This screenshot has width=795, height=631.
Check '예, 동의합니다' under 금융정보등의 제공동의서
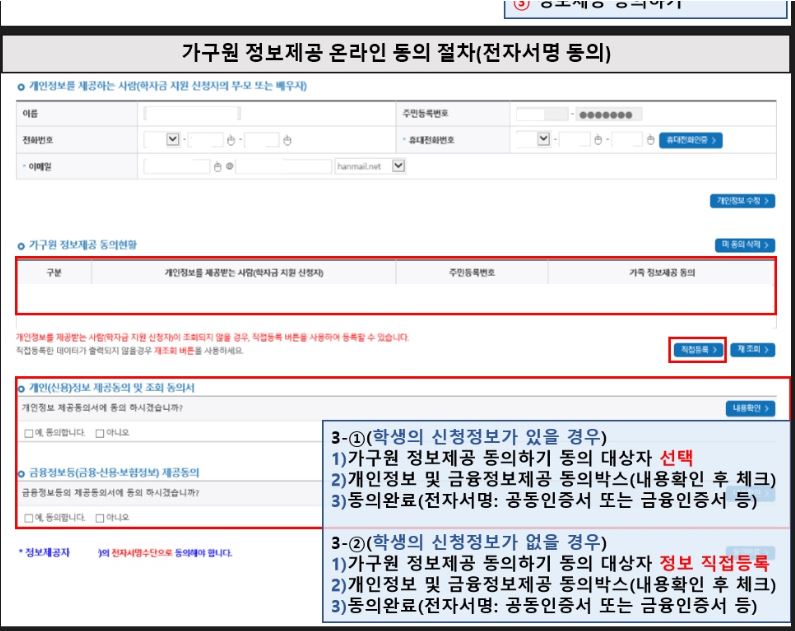[x=29, y=518]
